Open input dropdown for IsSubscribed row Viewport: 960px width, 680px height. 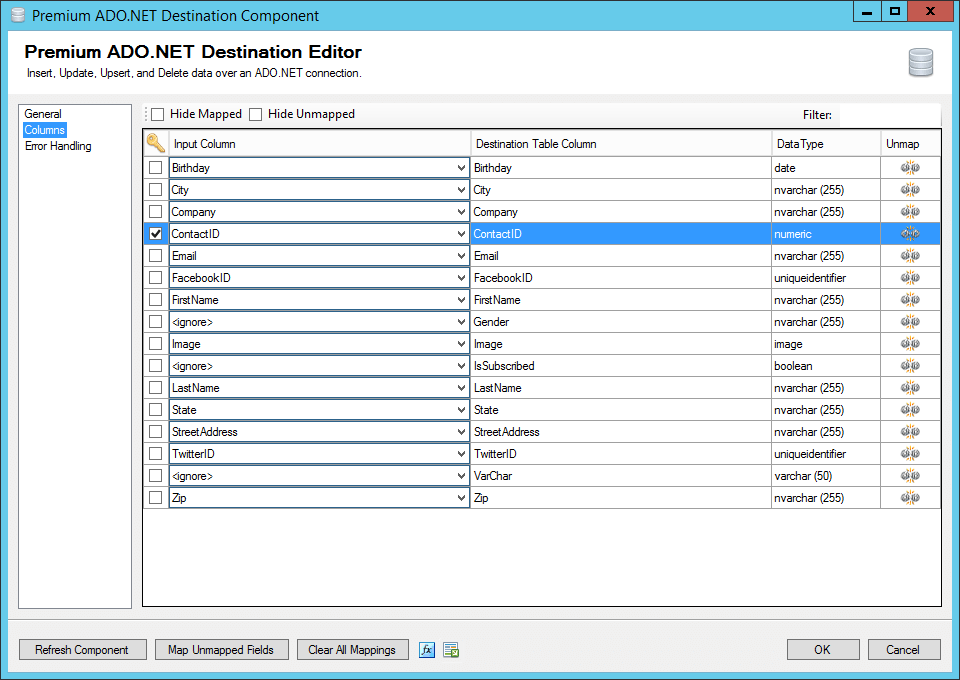click(461, 366)
